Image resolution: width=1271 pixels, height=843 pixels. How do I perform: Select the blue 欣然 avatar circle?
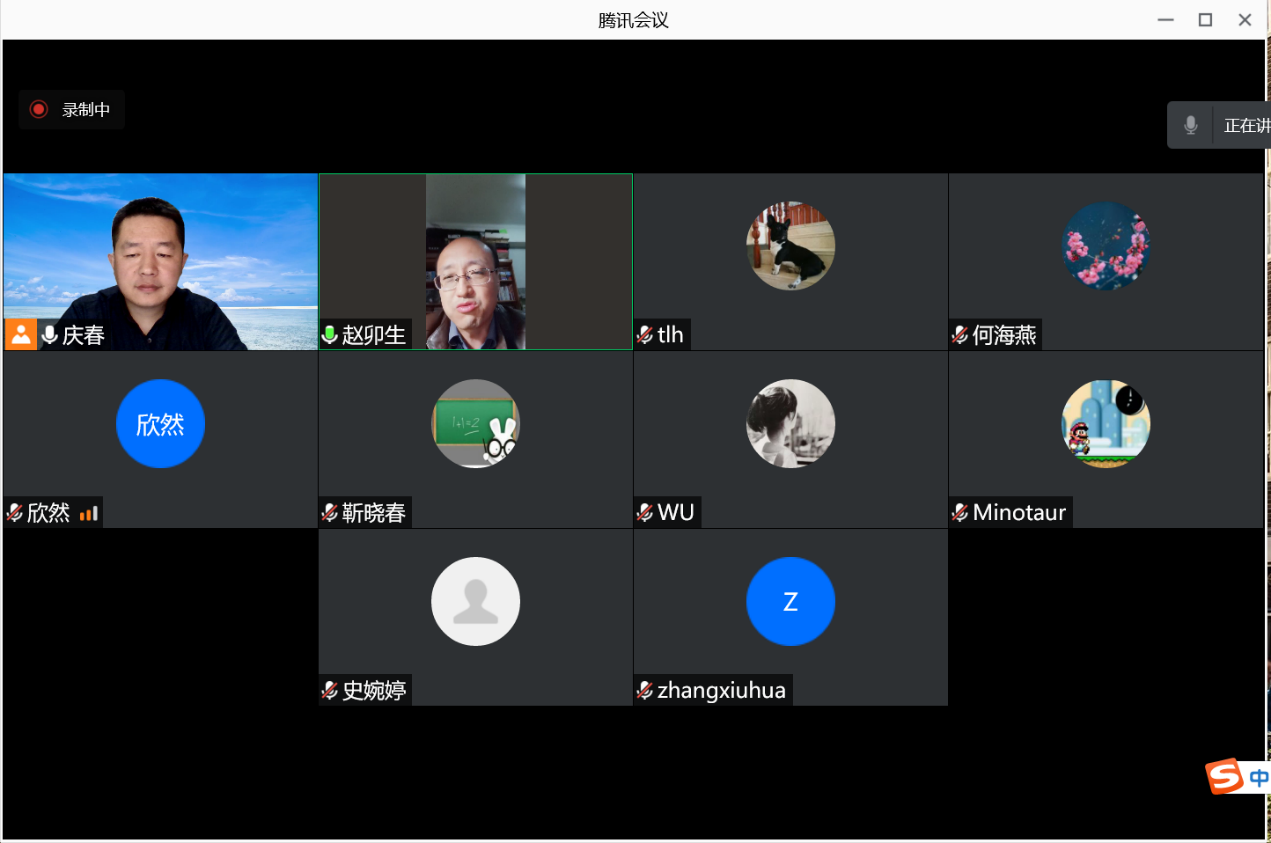(160, 424)
